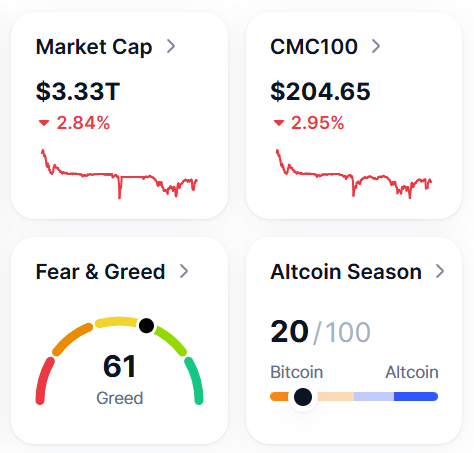474x453 pixels.
Task: Click the Altcoin Season slider knob
Action: (303, 397)
